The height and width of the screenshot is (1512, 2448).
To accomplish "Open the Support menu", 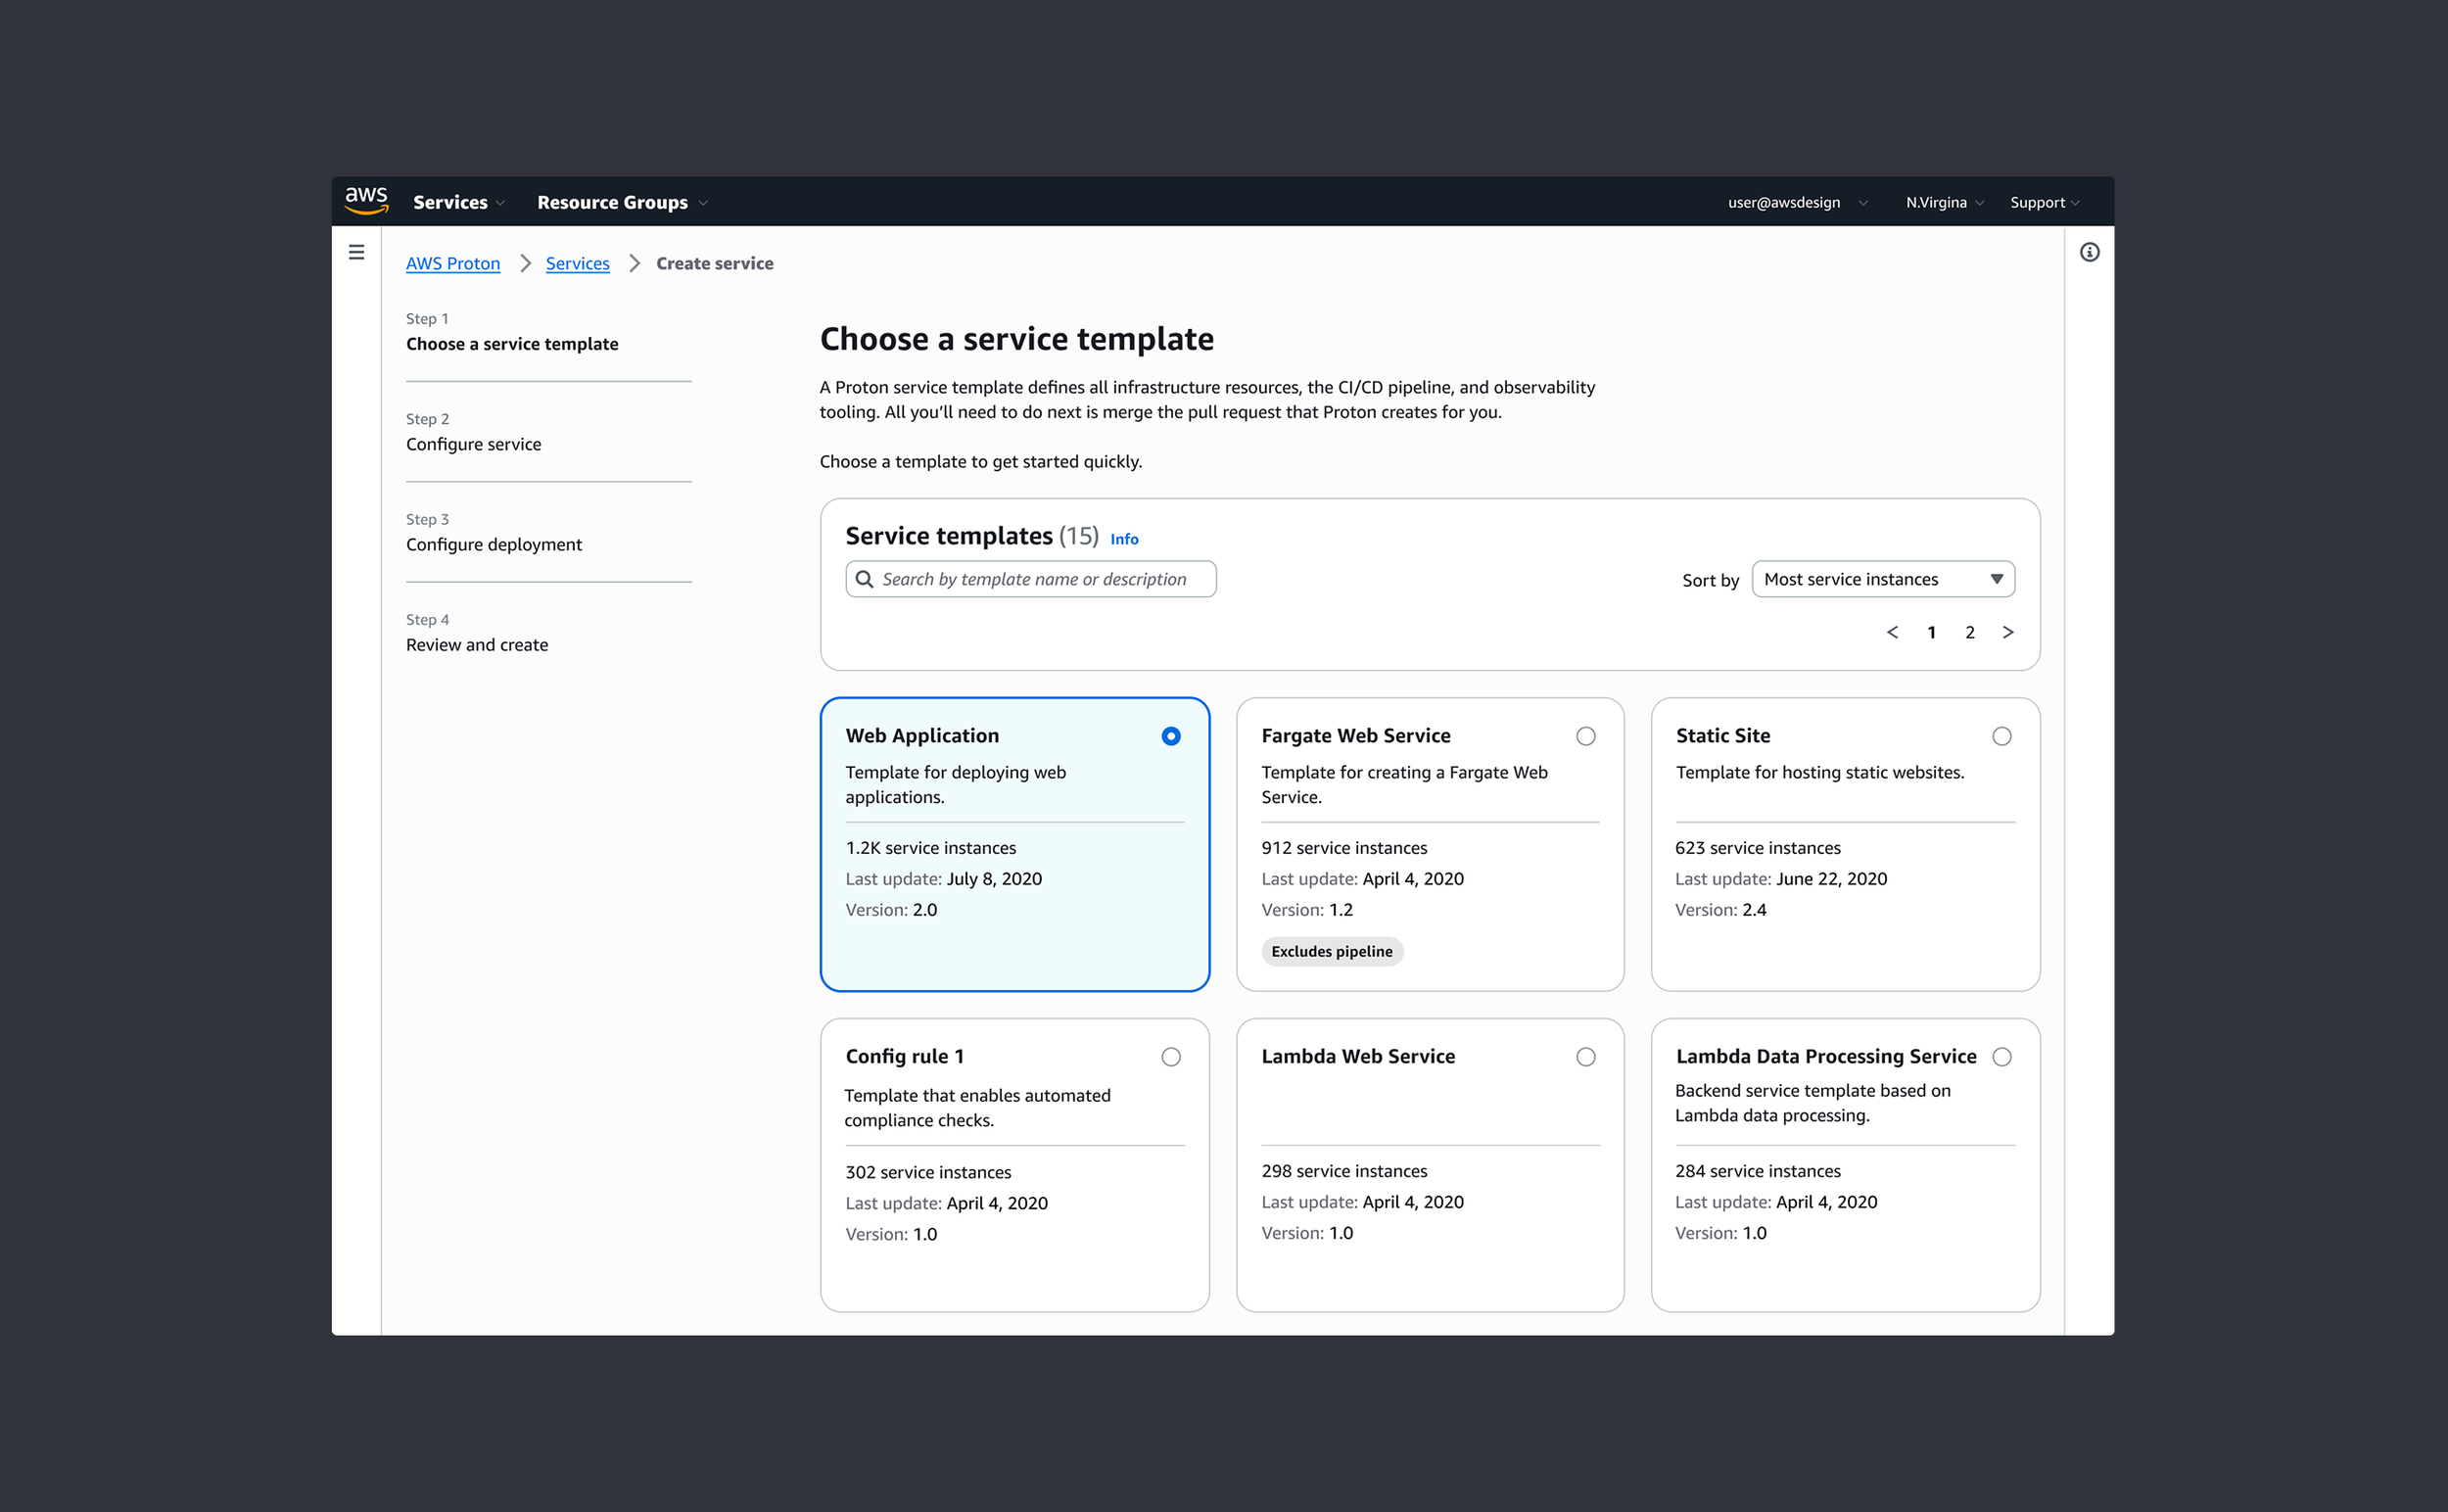I will 2043,202.
